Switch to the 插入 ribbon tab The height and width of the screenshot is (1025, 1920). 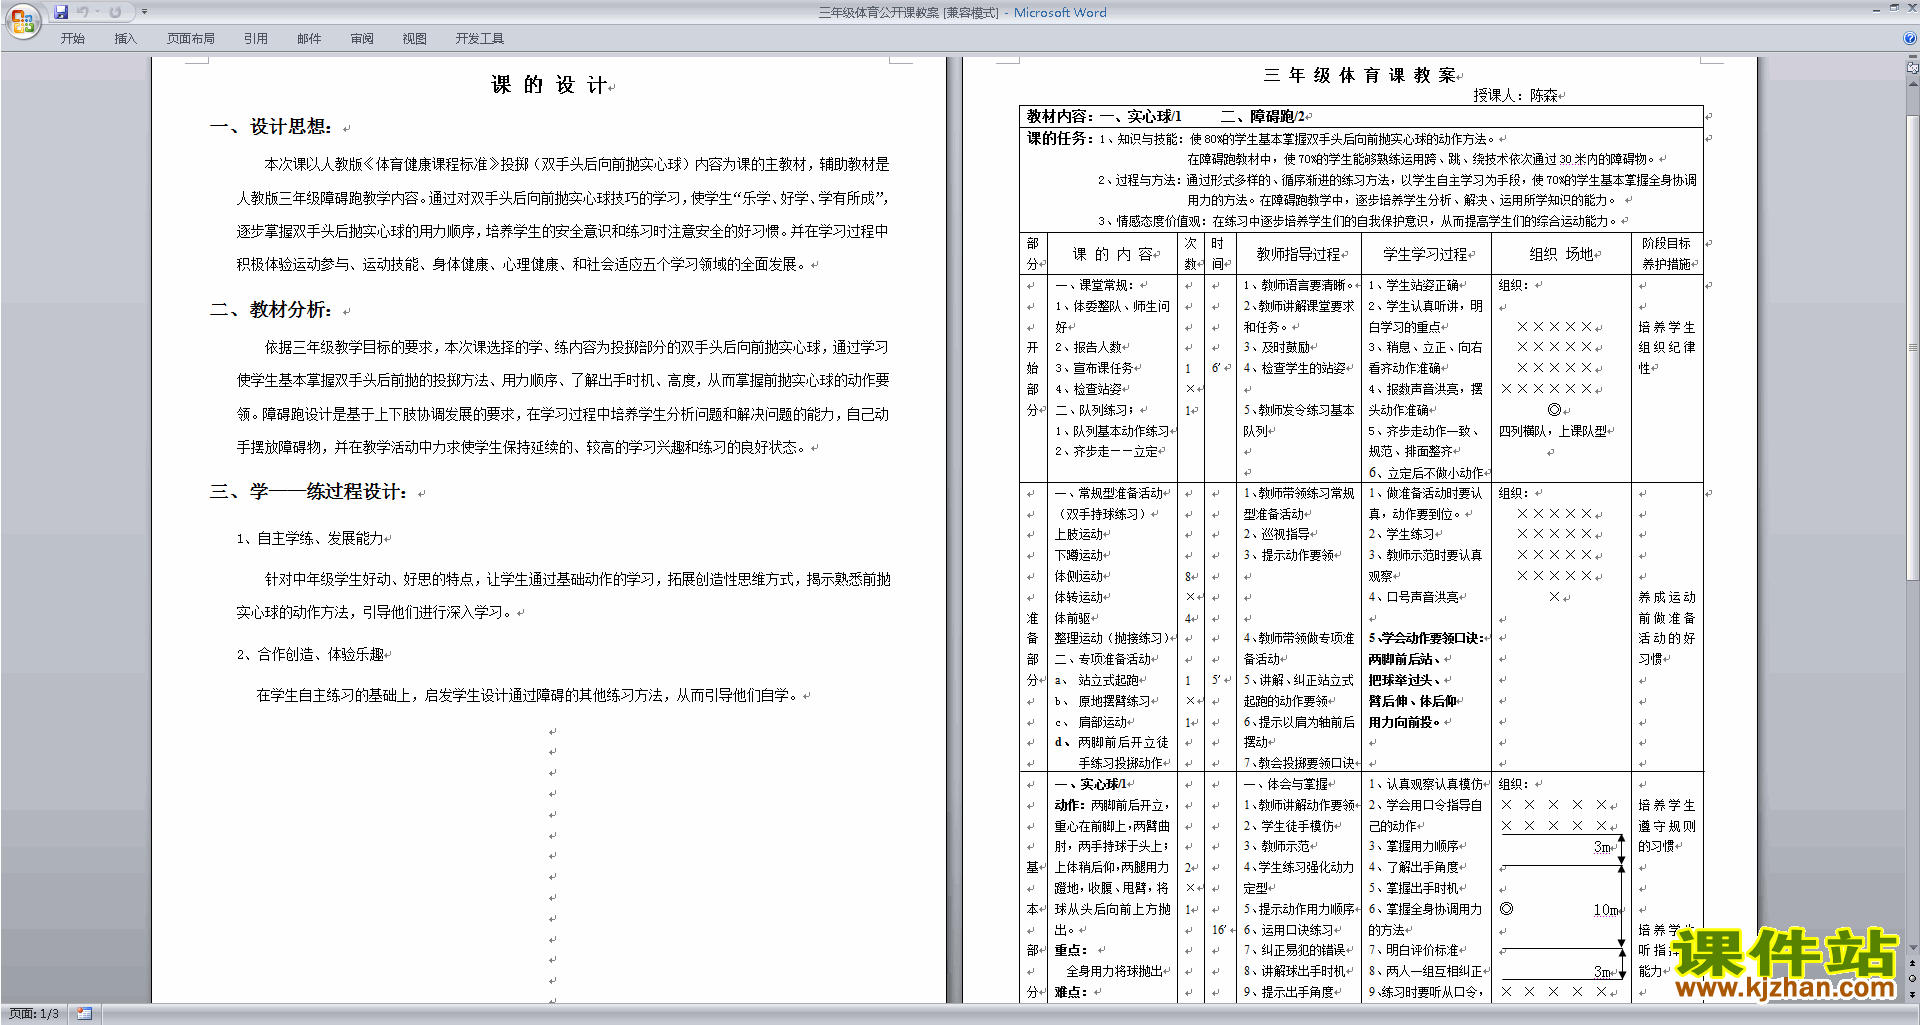(x=125, y=39)
